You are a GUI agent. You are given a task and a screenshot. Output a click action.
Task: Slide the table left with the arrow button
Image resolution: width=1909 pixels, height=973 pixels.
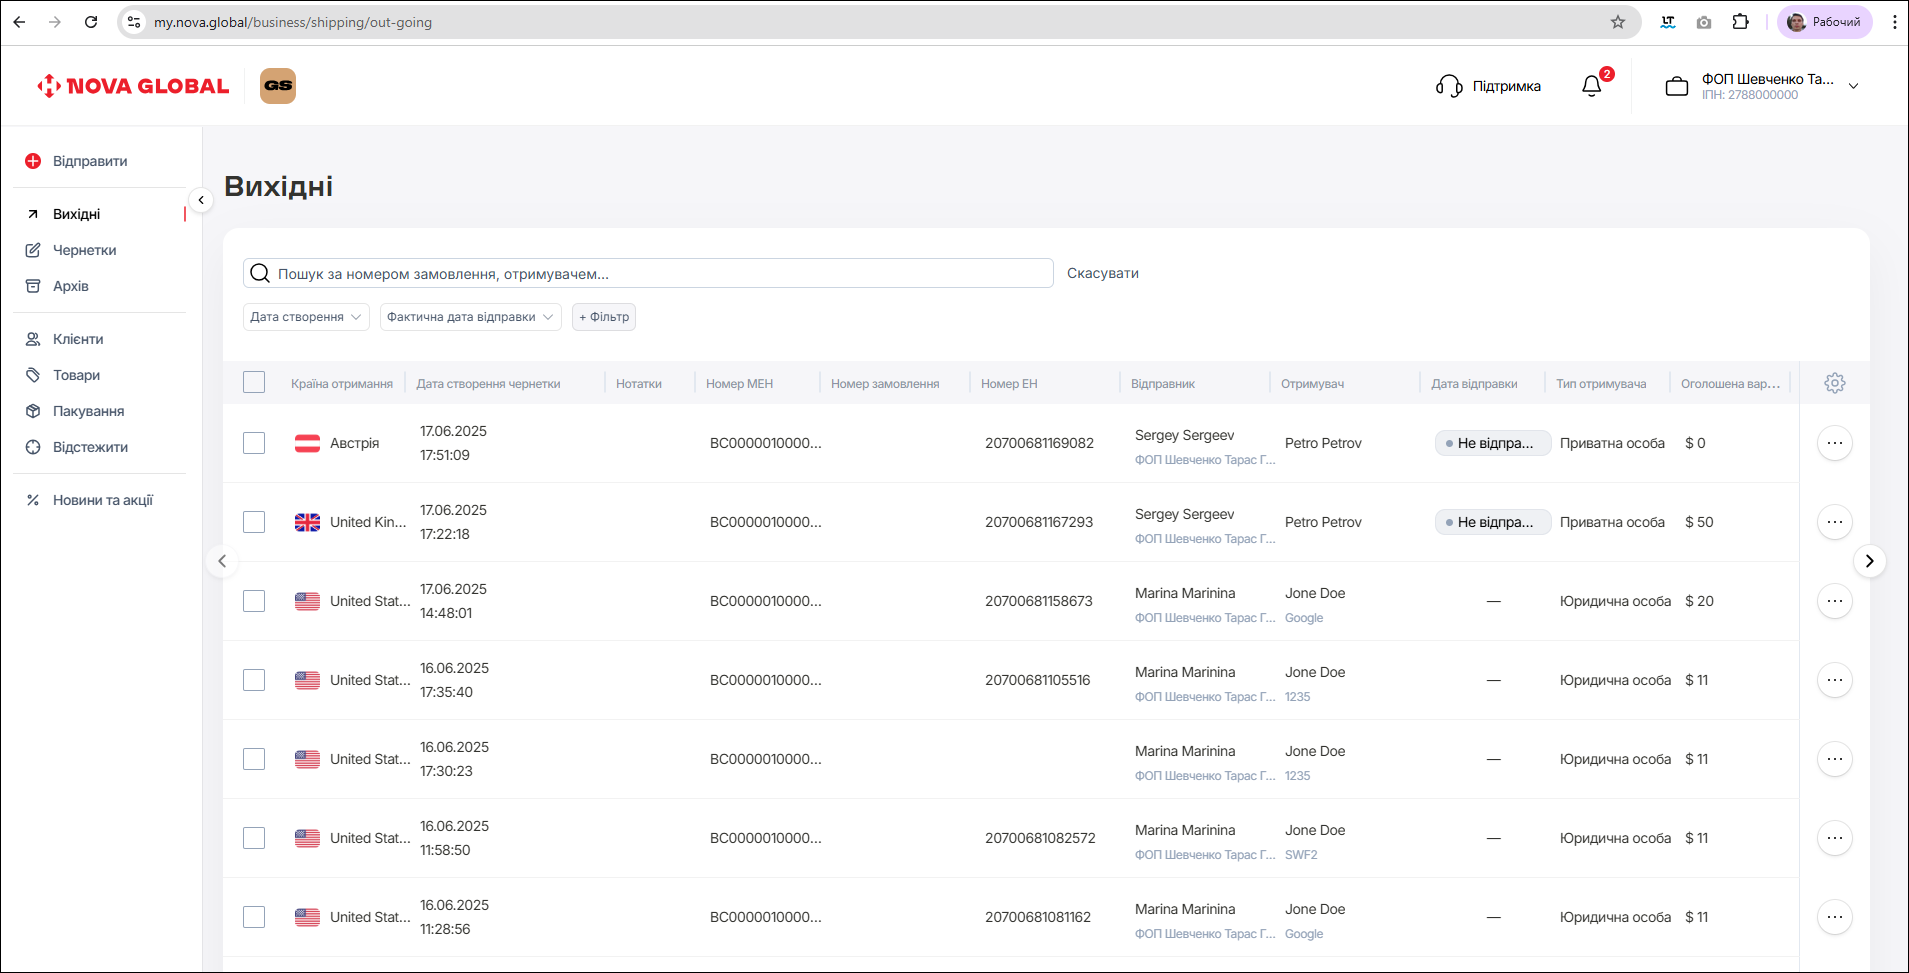coord(222,561)
